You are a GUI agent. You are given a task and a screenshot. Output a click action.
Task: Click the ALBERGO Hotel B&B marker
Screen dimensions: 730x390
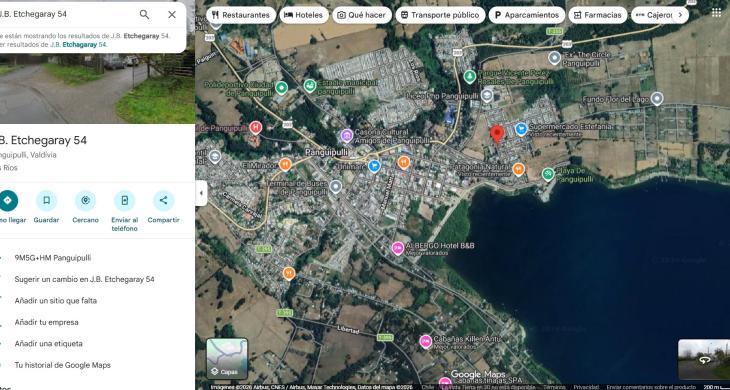(397, 249)
